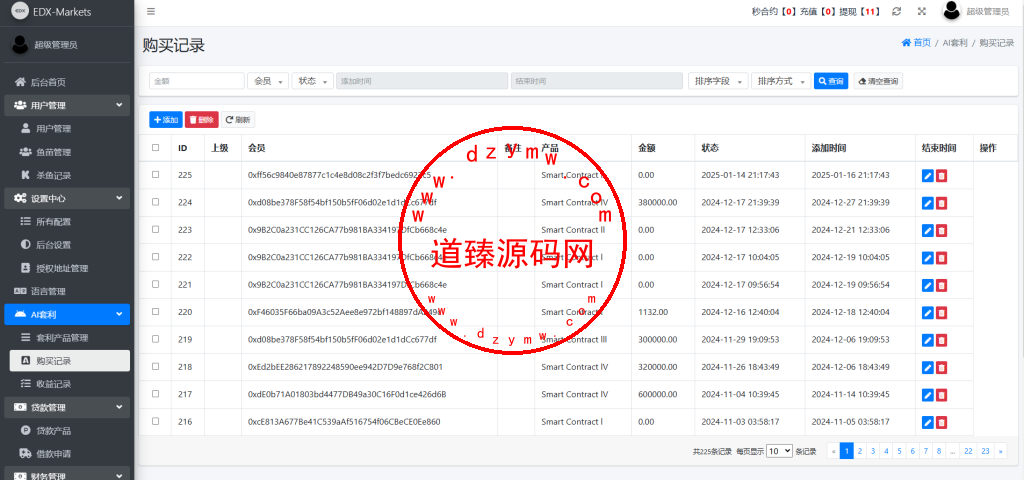Click blue edit icon for row 216

tap(927, 423)
